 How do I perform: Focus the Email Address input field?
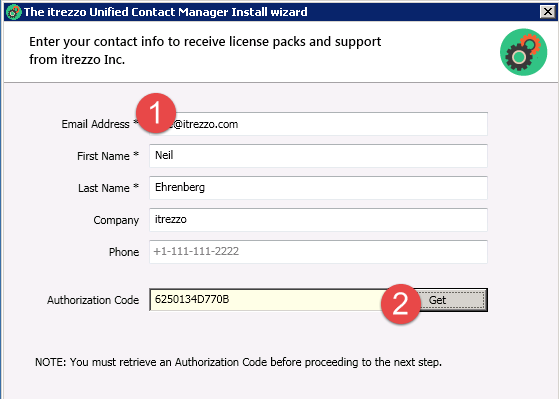[318, 124]
